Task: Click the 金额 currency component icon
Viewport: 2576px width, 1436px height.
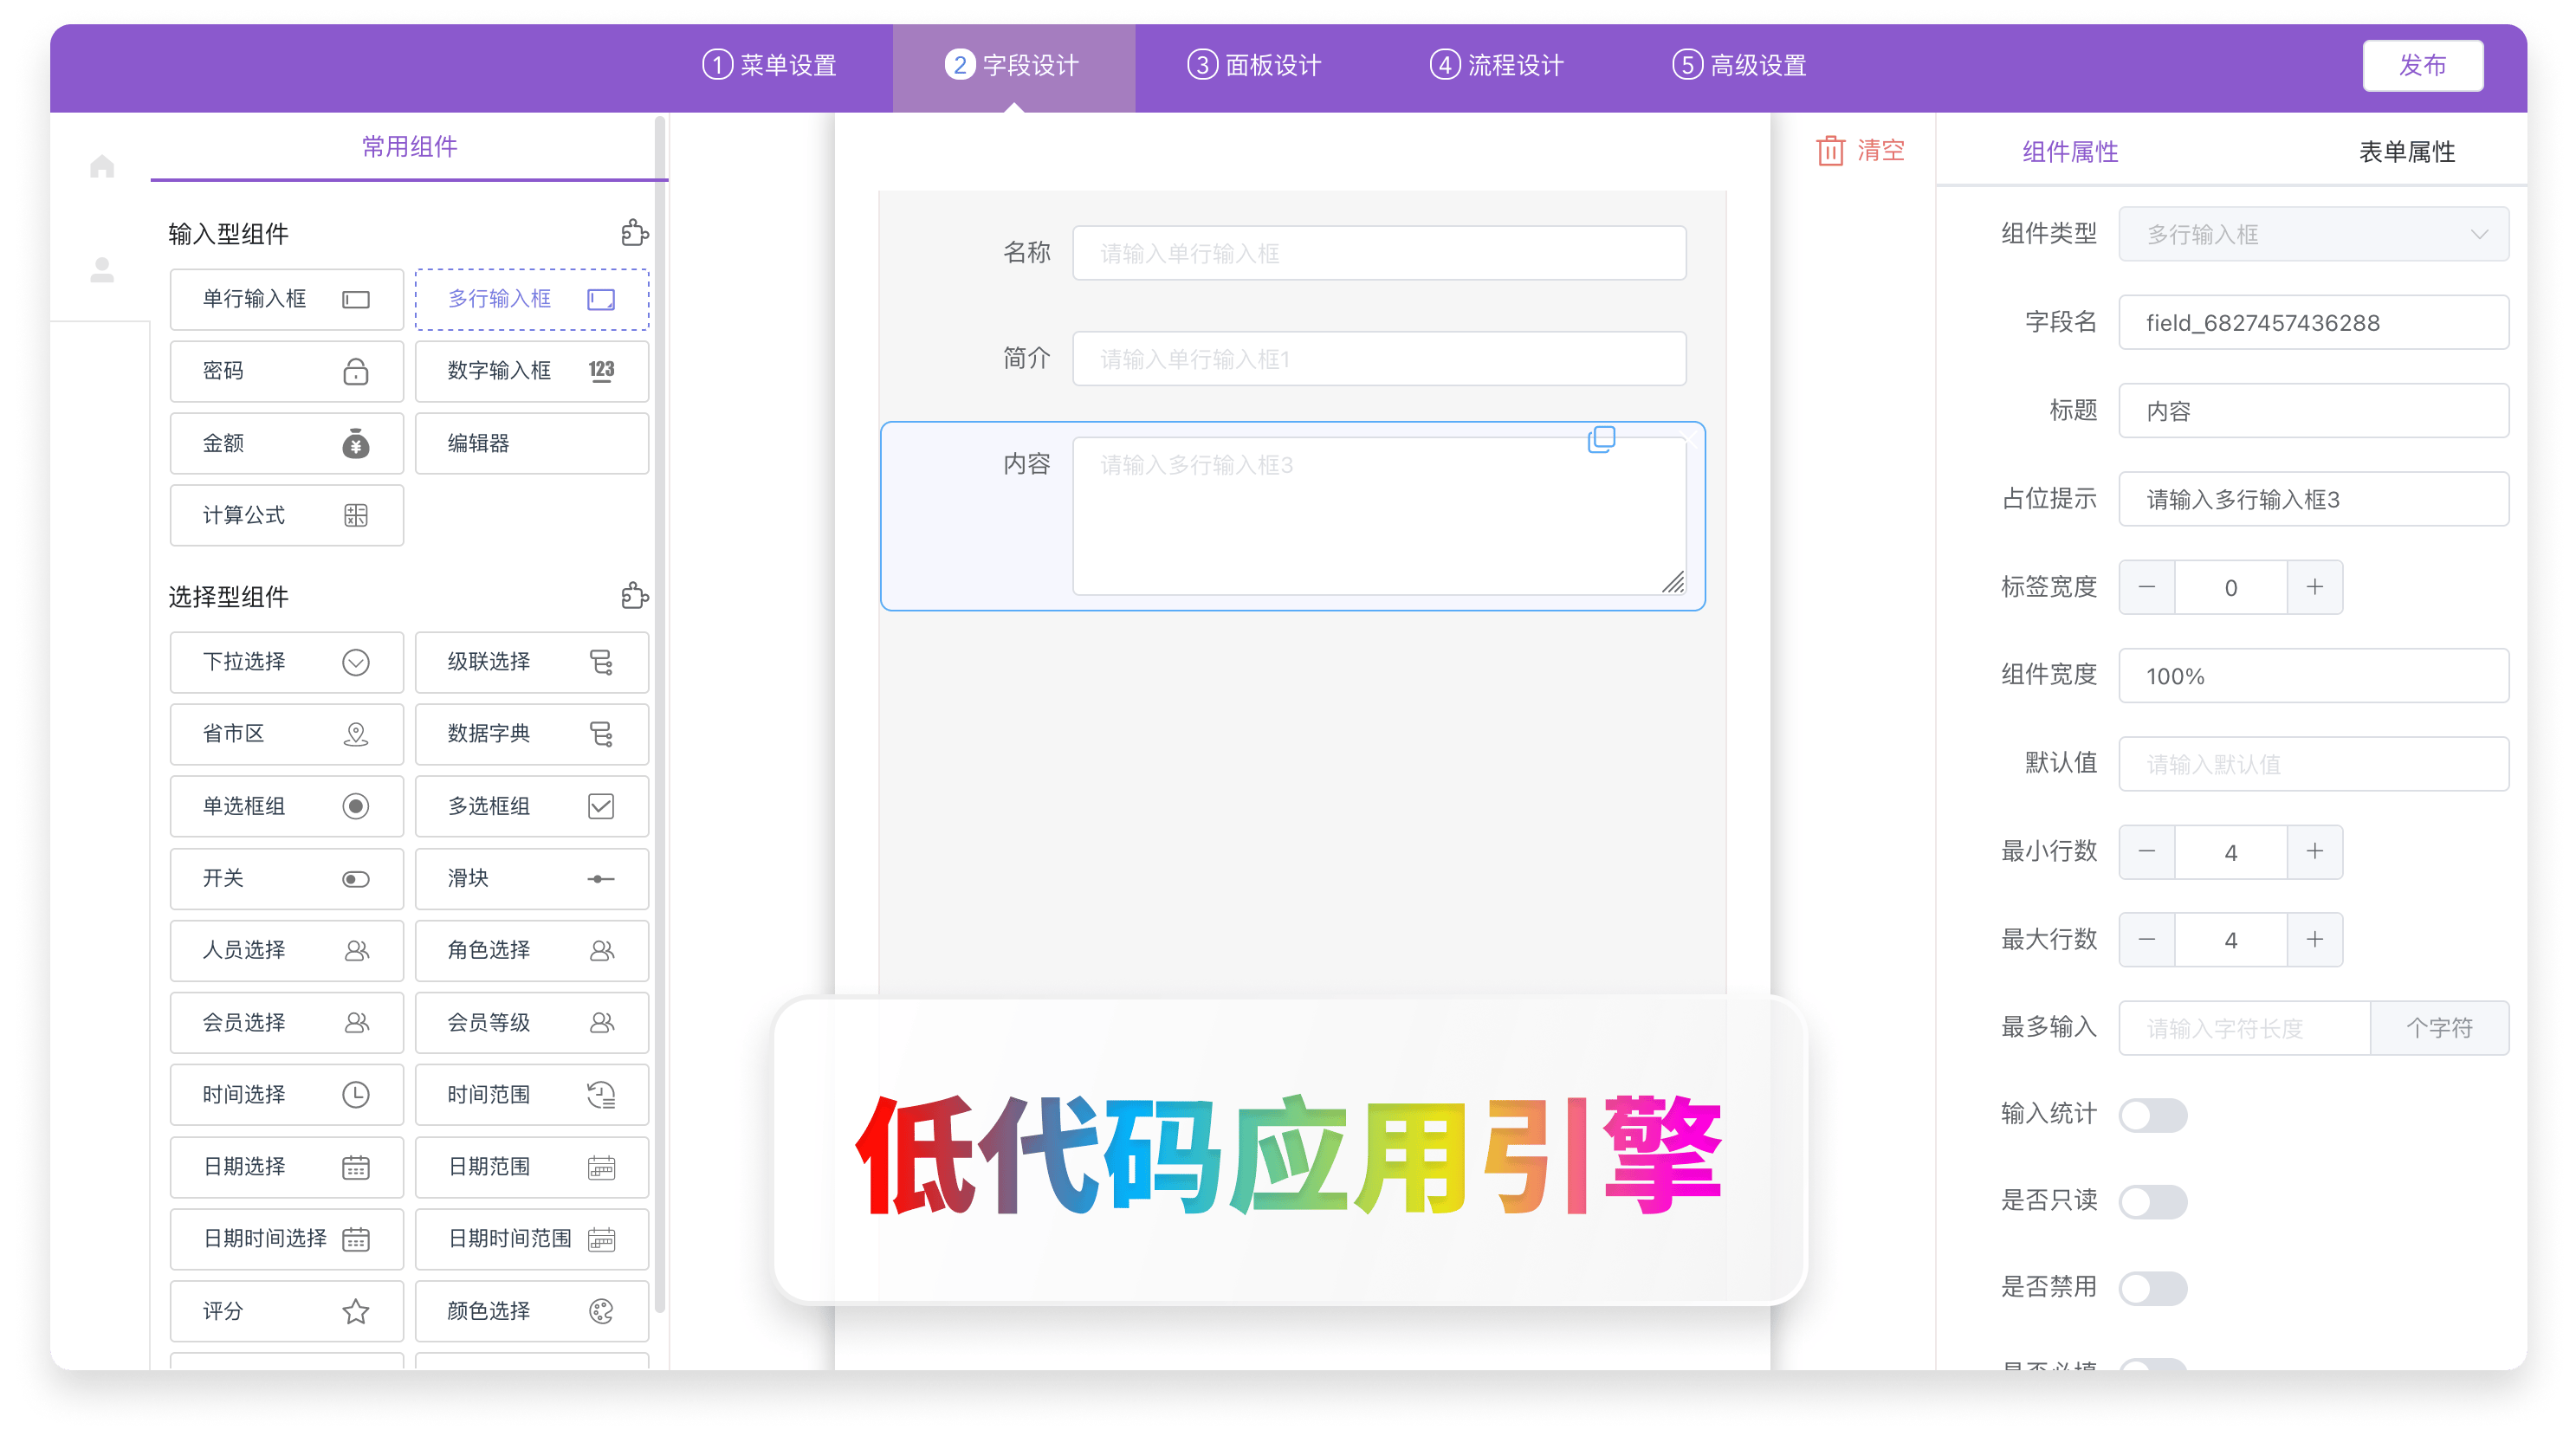Action: (x=356, y=443)
